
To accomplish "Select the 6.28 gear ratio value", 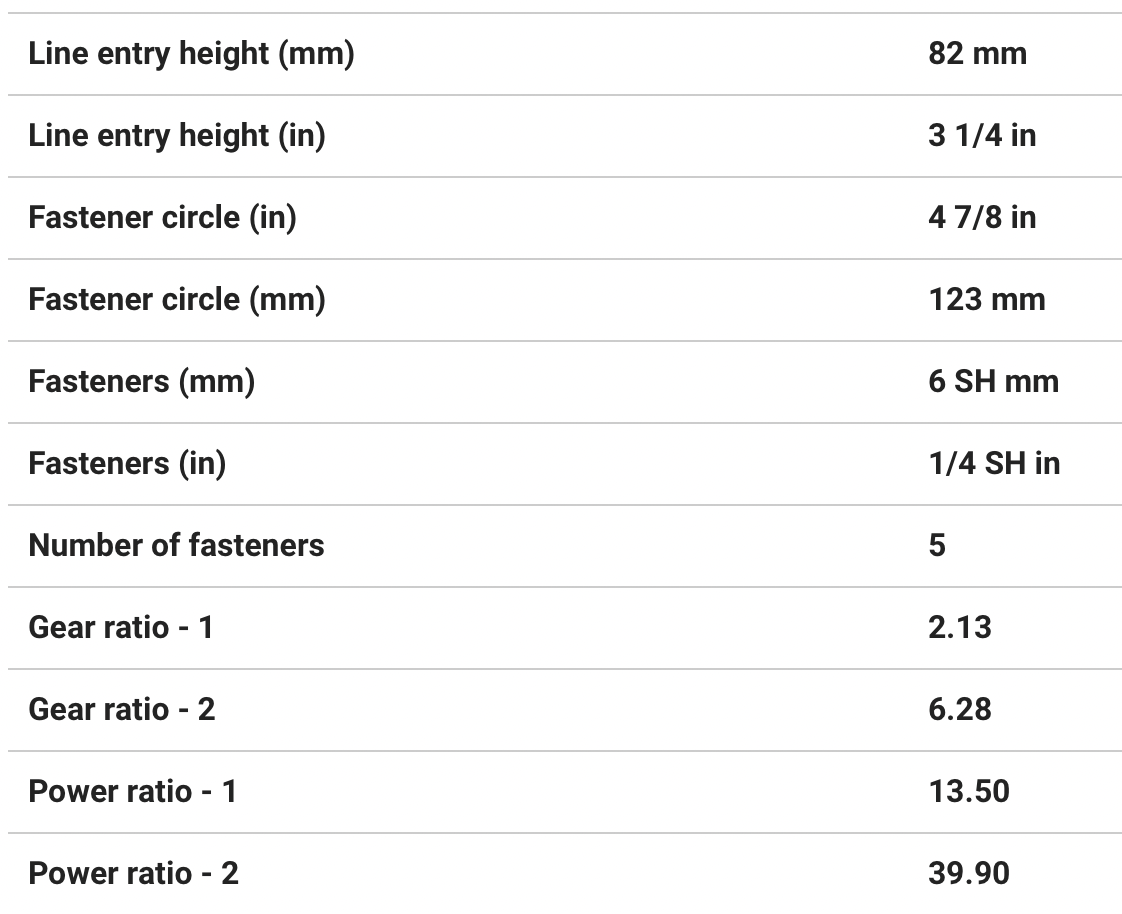I will 959,710.
